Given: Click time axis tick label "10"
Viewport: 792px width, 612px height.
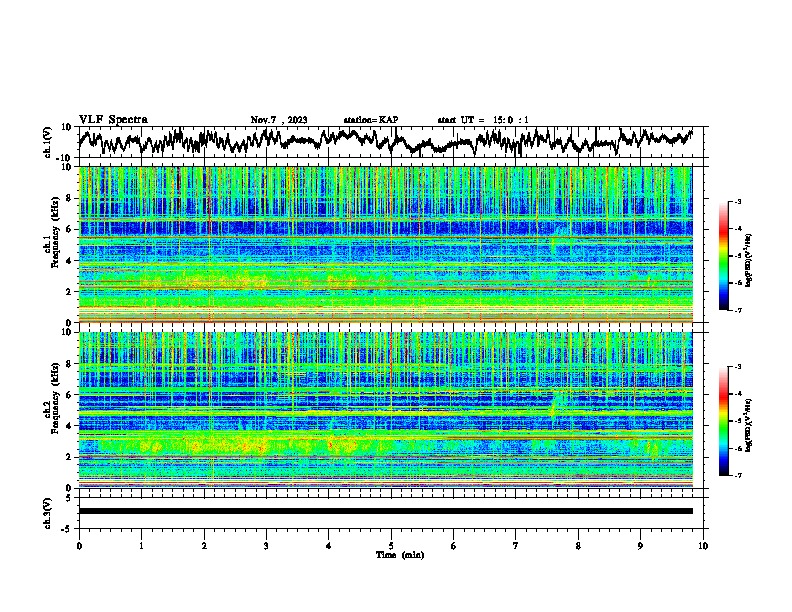Looking at the screenshot, I should 703,546.
